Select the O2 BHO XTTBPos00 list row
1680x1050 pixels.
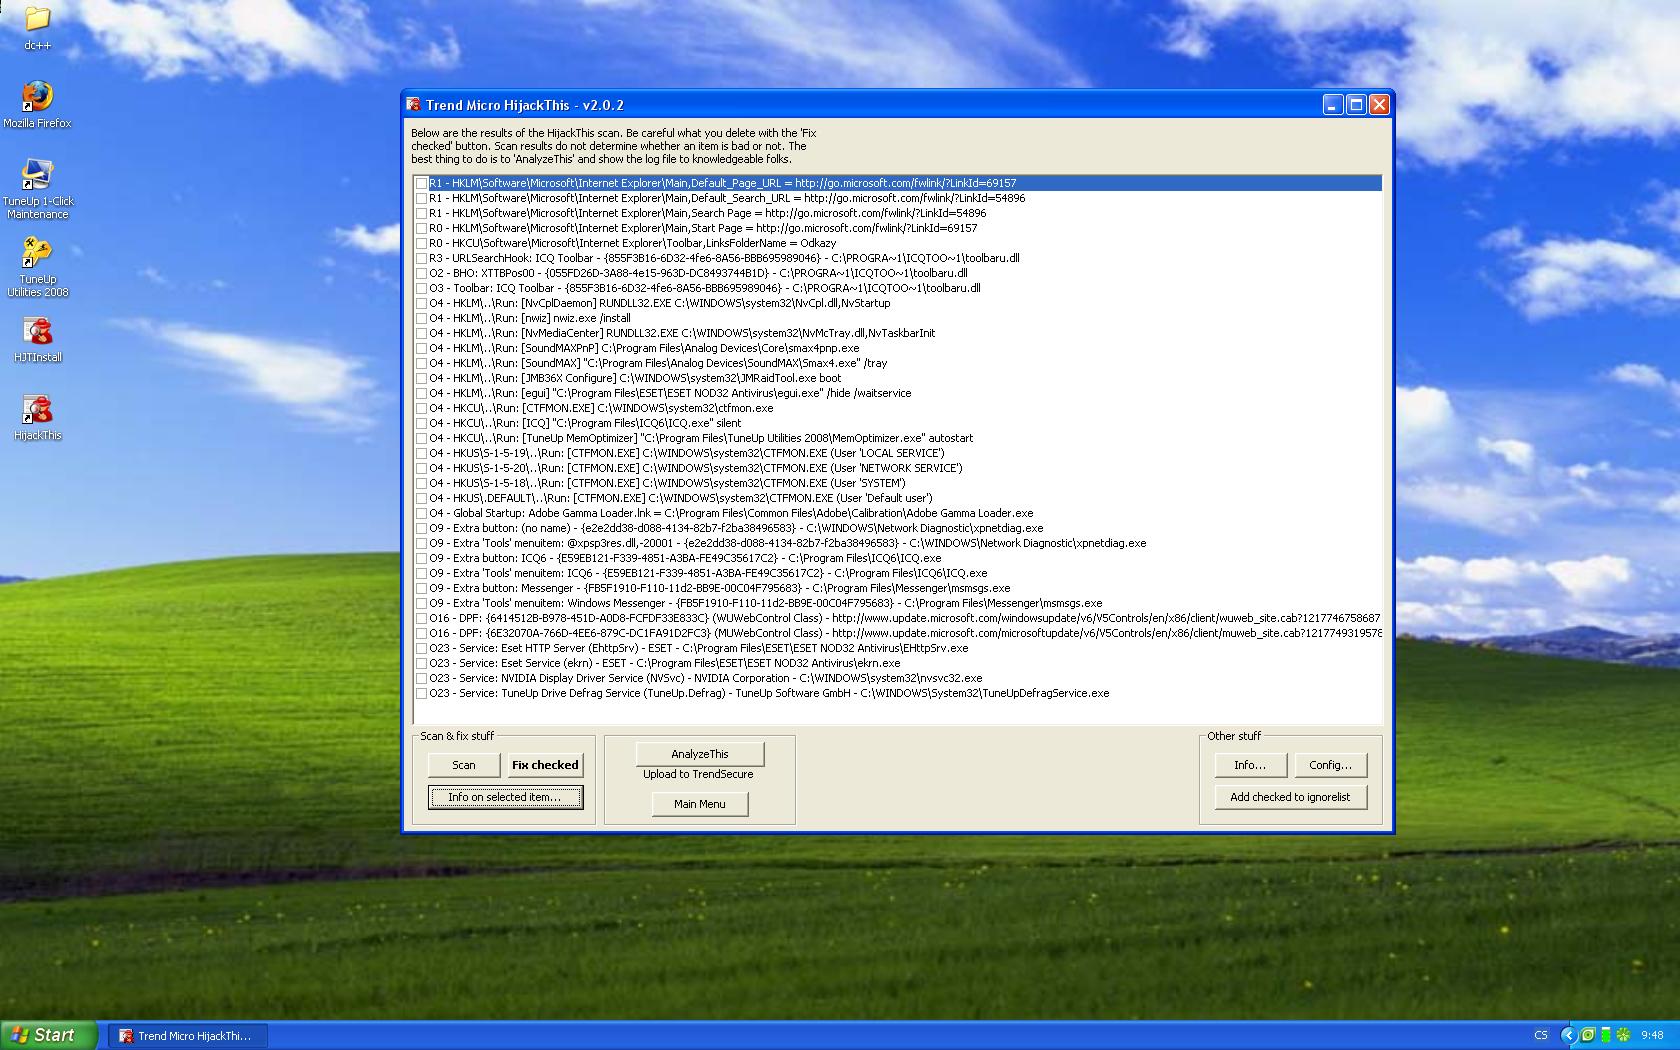[700, 273]
